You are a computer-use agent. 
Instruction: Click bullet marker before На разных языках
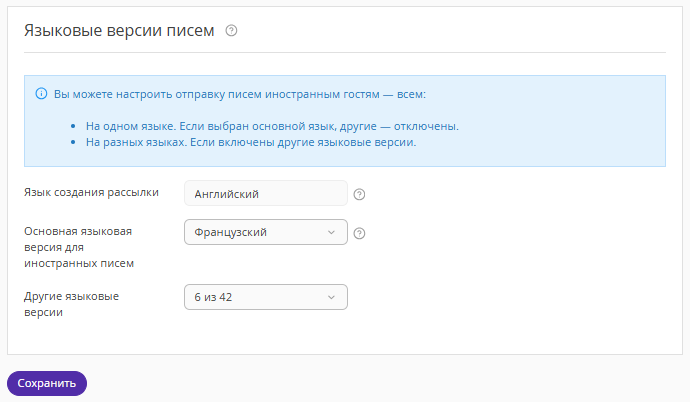pyautogui.click(x=75, y=142)
